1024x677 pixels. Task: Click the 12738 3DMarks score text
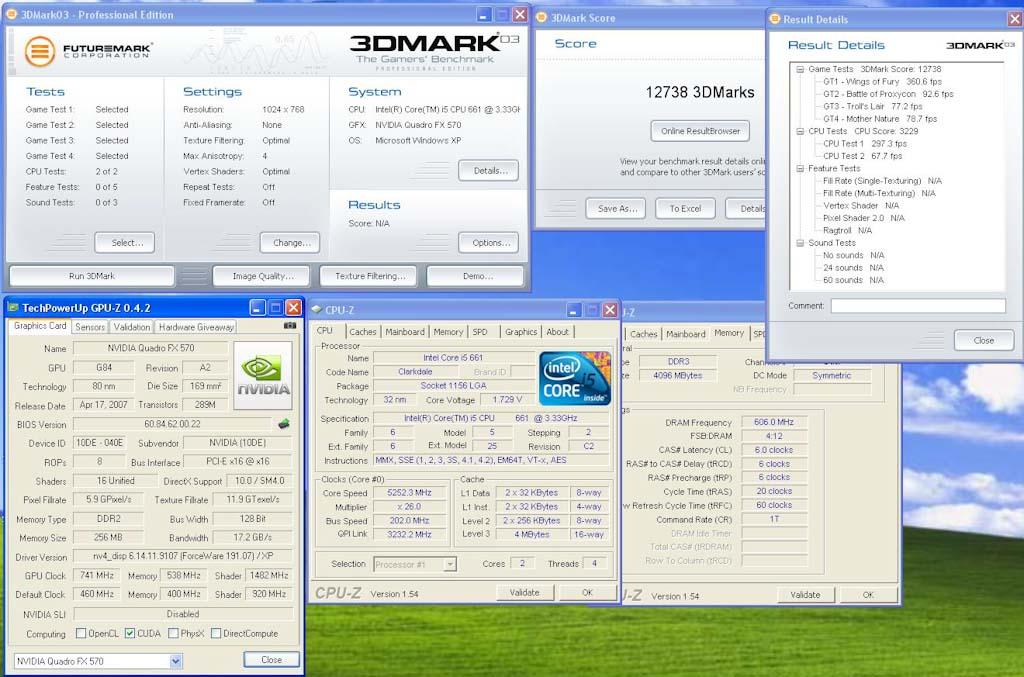(x=699, y=93)
